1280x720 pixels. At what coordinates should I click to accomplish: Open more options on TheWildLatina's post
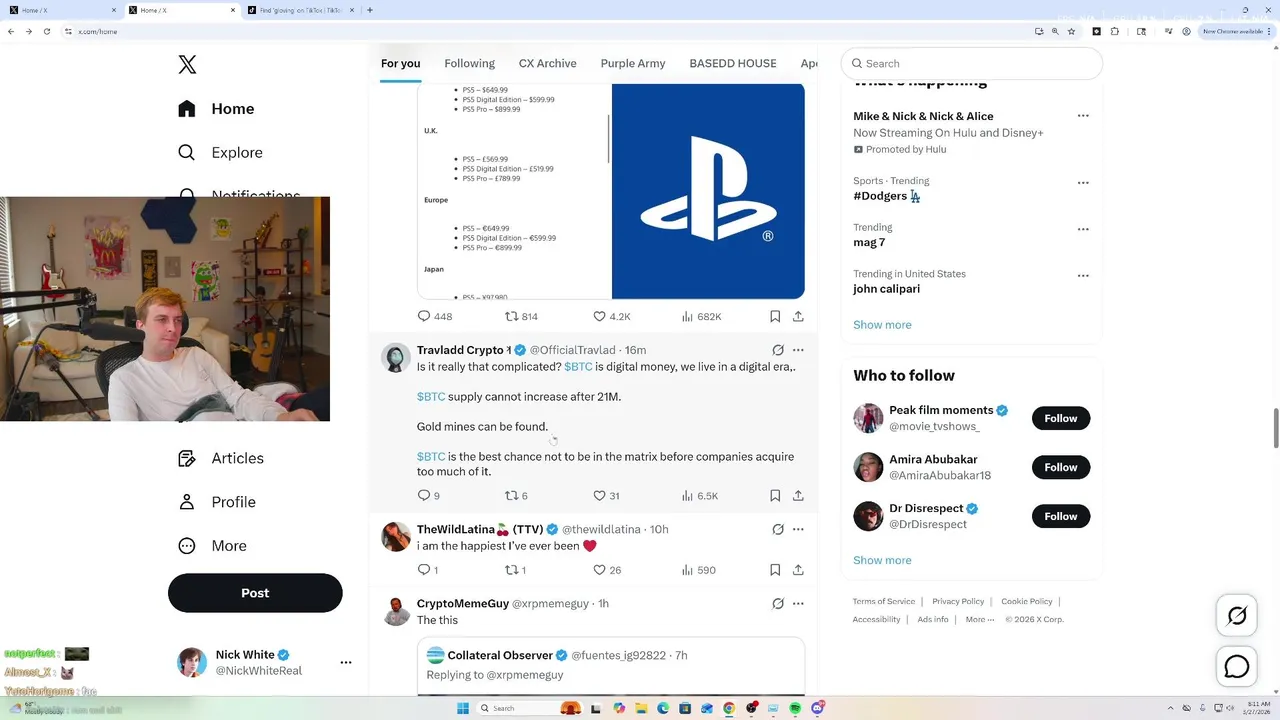[x=798, y=529]
